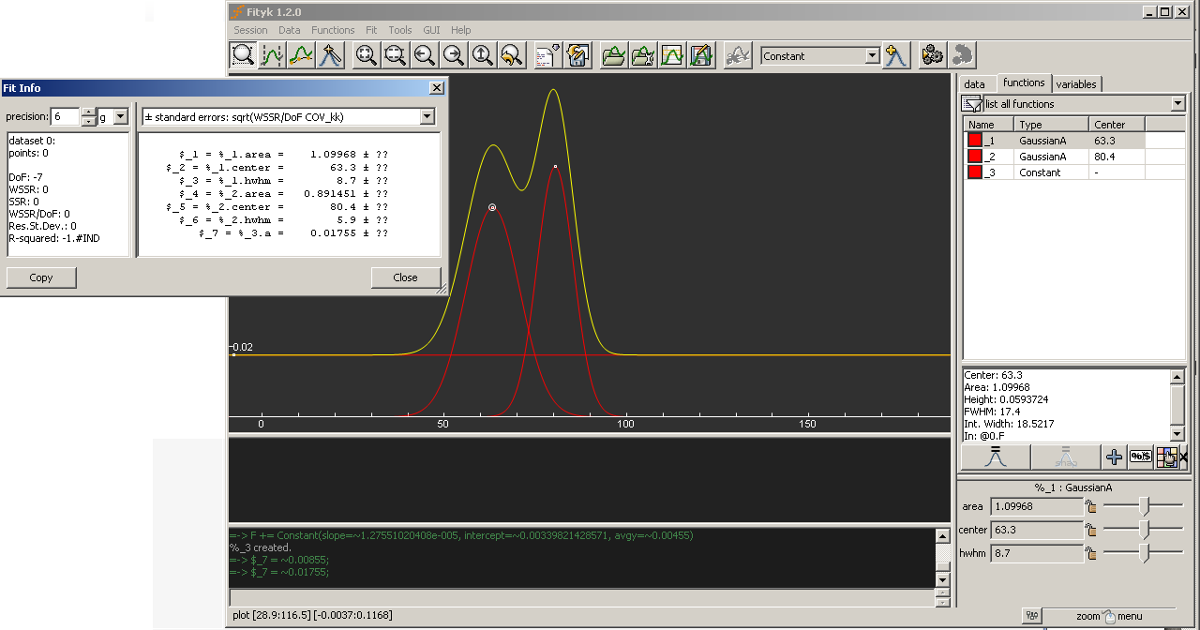Click Close in the Fit Info dialog

point(405,277)
